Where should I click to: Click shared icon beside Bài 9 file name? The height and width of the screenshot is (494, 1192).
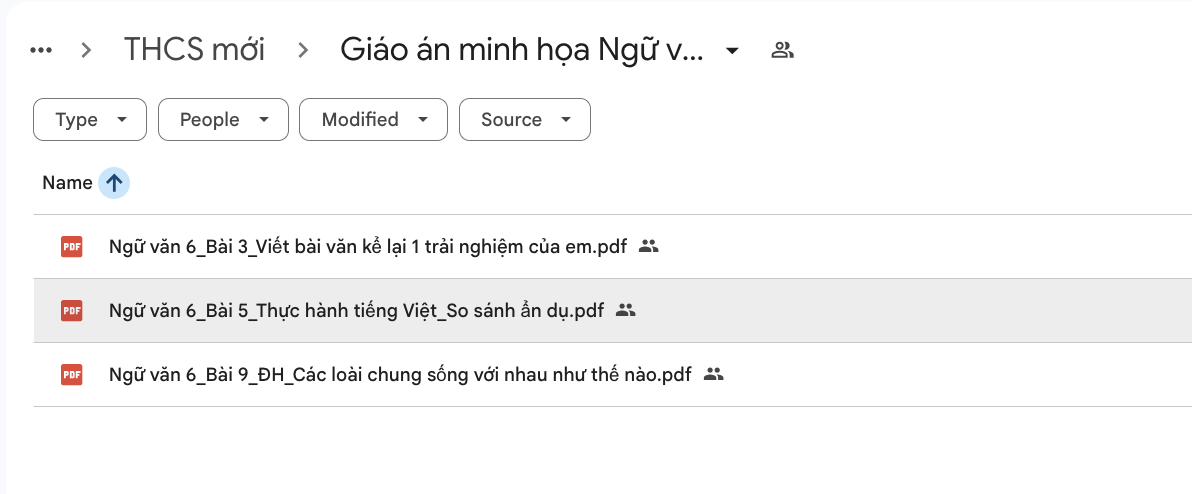point(713,375)
